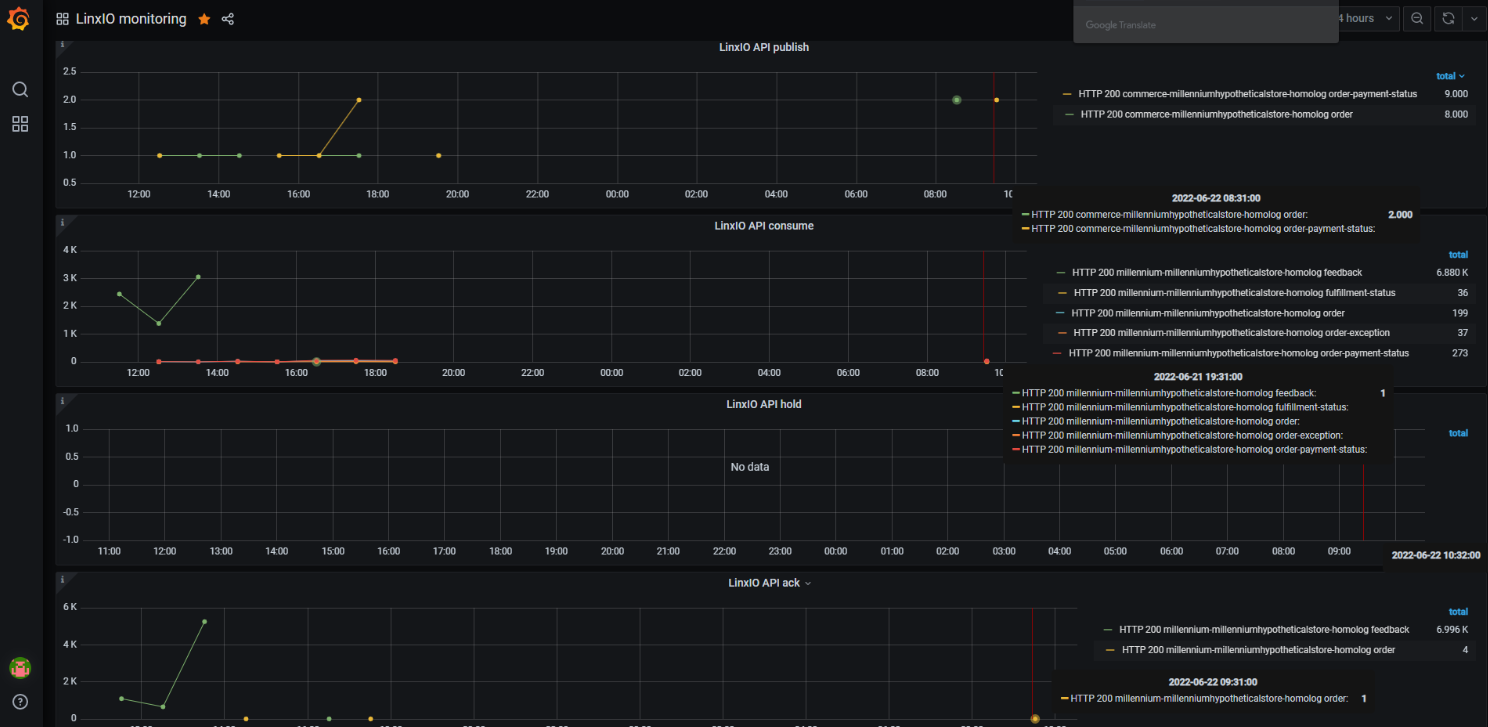The height and width of the screenshot is (727, 1488).
Task: Show info for LinxIO API ack panel
Action: coord(62,579)
